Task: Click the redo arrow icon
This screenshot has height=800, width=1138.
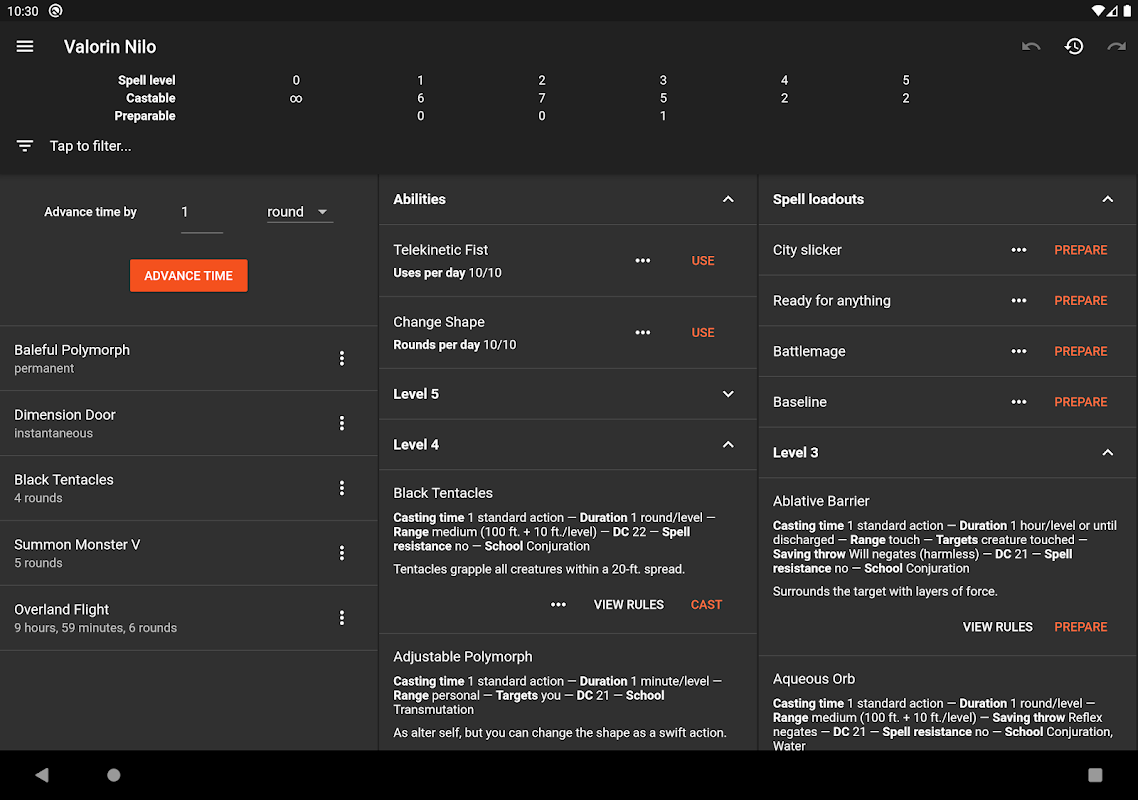Action: click(1116, 47)
